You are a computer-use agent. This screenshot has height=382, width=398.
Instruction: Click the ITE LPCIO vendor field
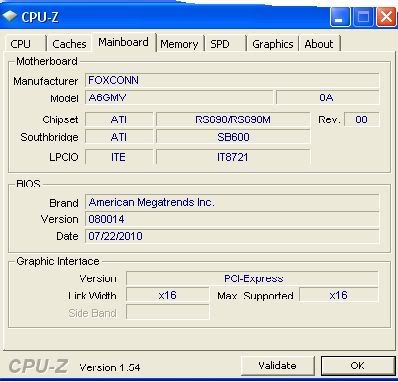click(119, 157)
